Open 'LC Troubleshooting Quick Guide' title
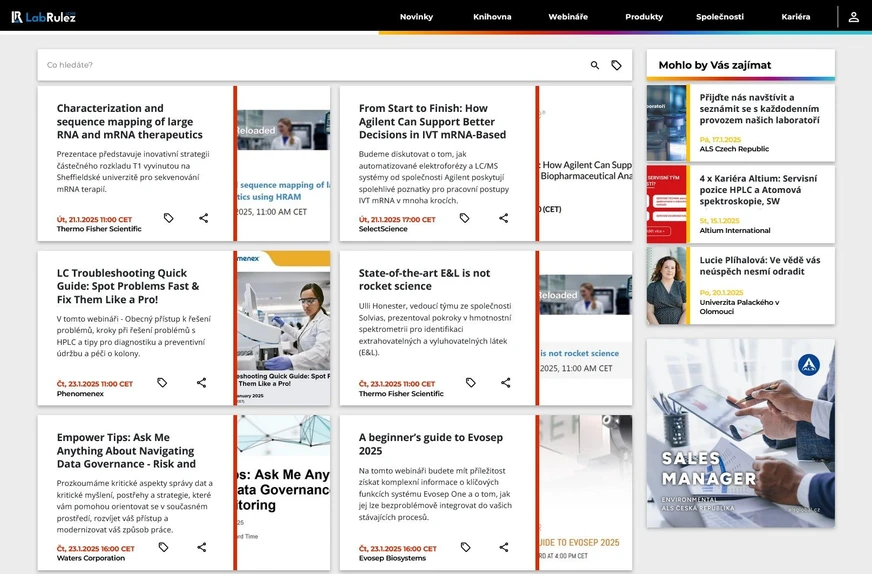The height and width of the screenshot is (574, 872). coord(128,286)
